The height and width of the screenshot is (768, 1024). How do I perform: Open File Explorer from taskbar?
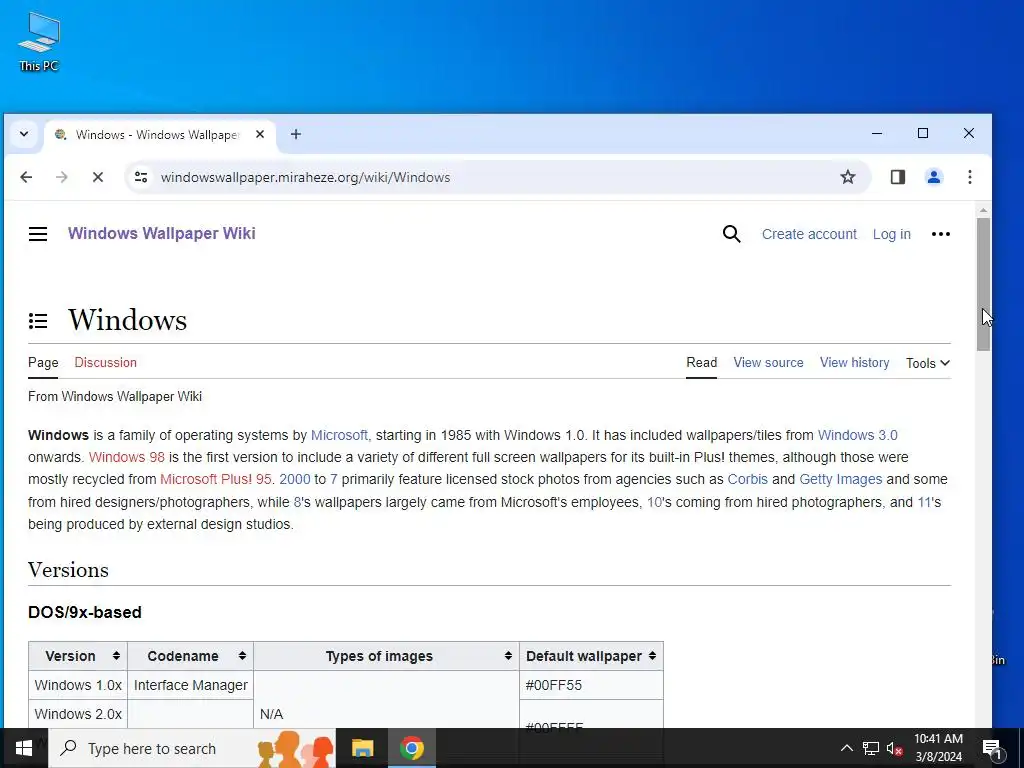(x=362, y=748)
